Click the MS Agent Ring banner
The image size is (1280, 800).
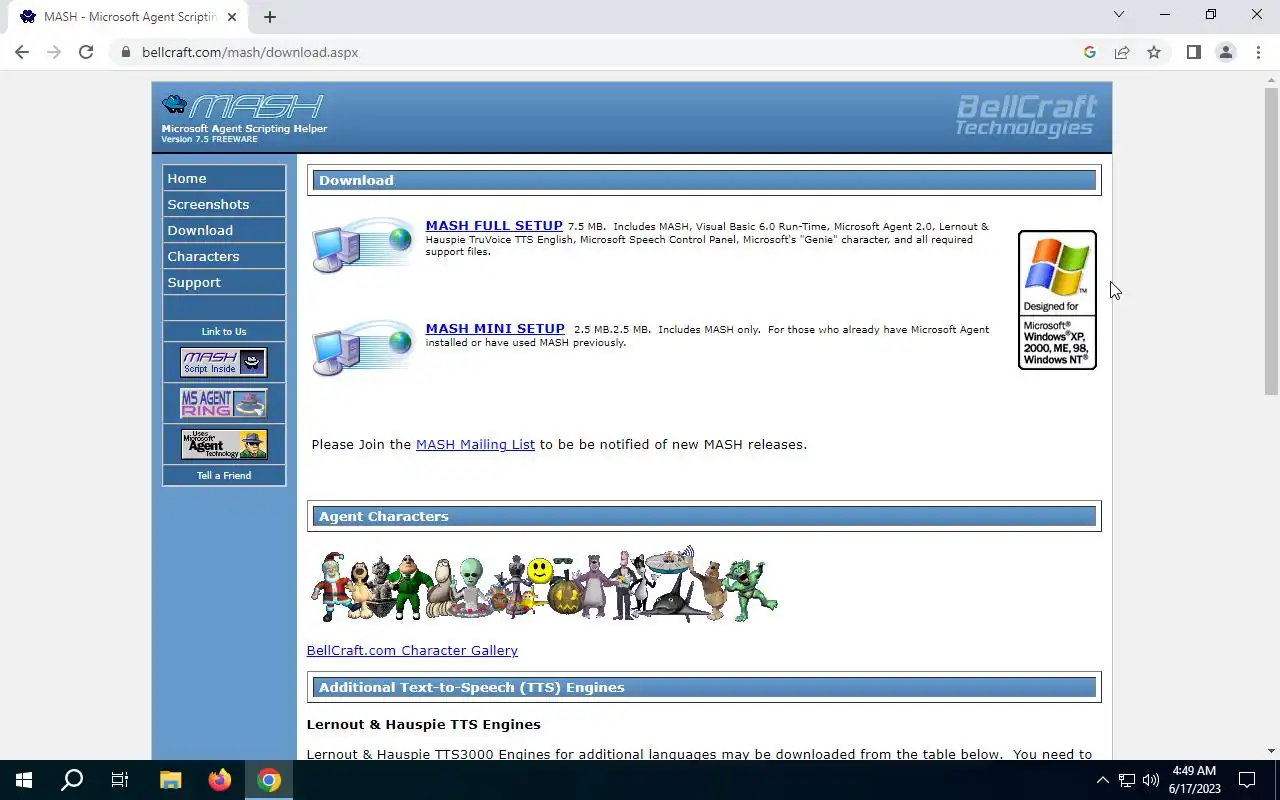224,403
